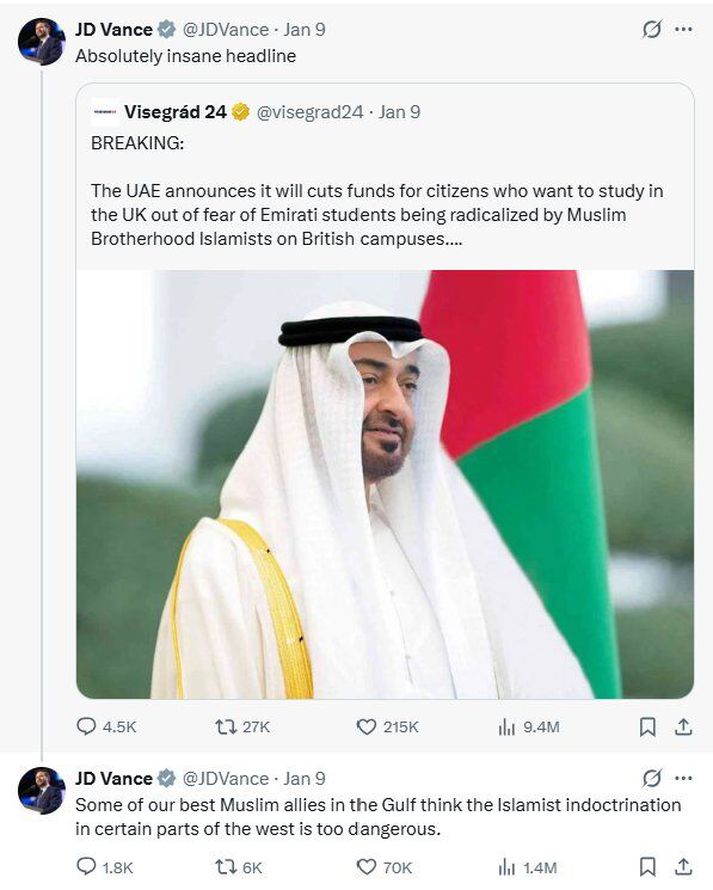Viewport: 713px width, 890px height.
Task: Repost the first post with 27K reposts
Action: (226, 727)
